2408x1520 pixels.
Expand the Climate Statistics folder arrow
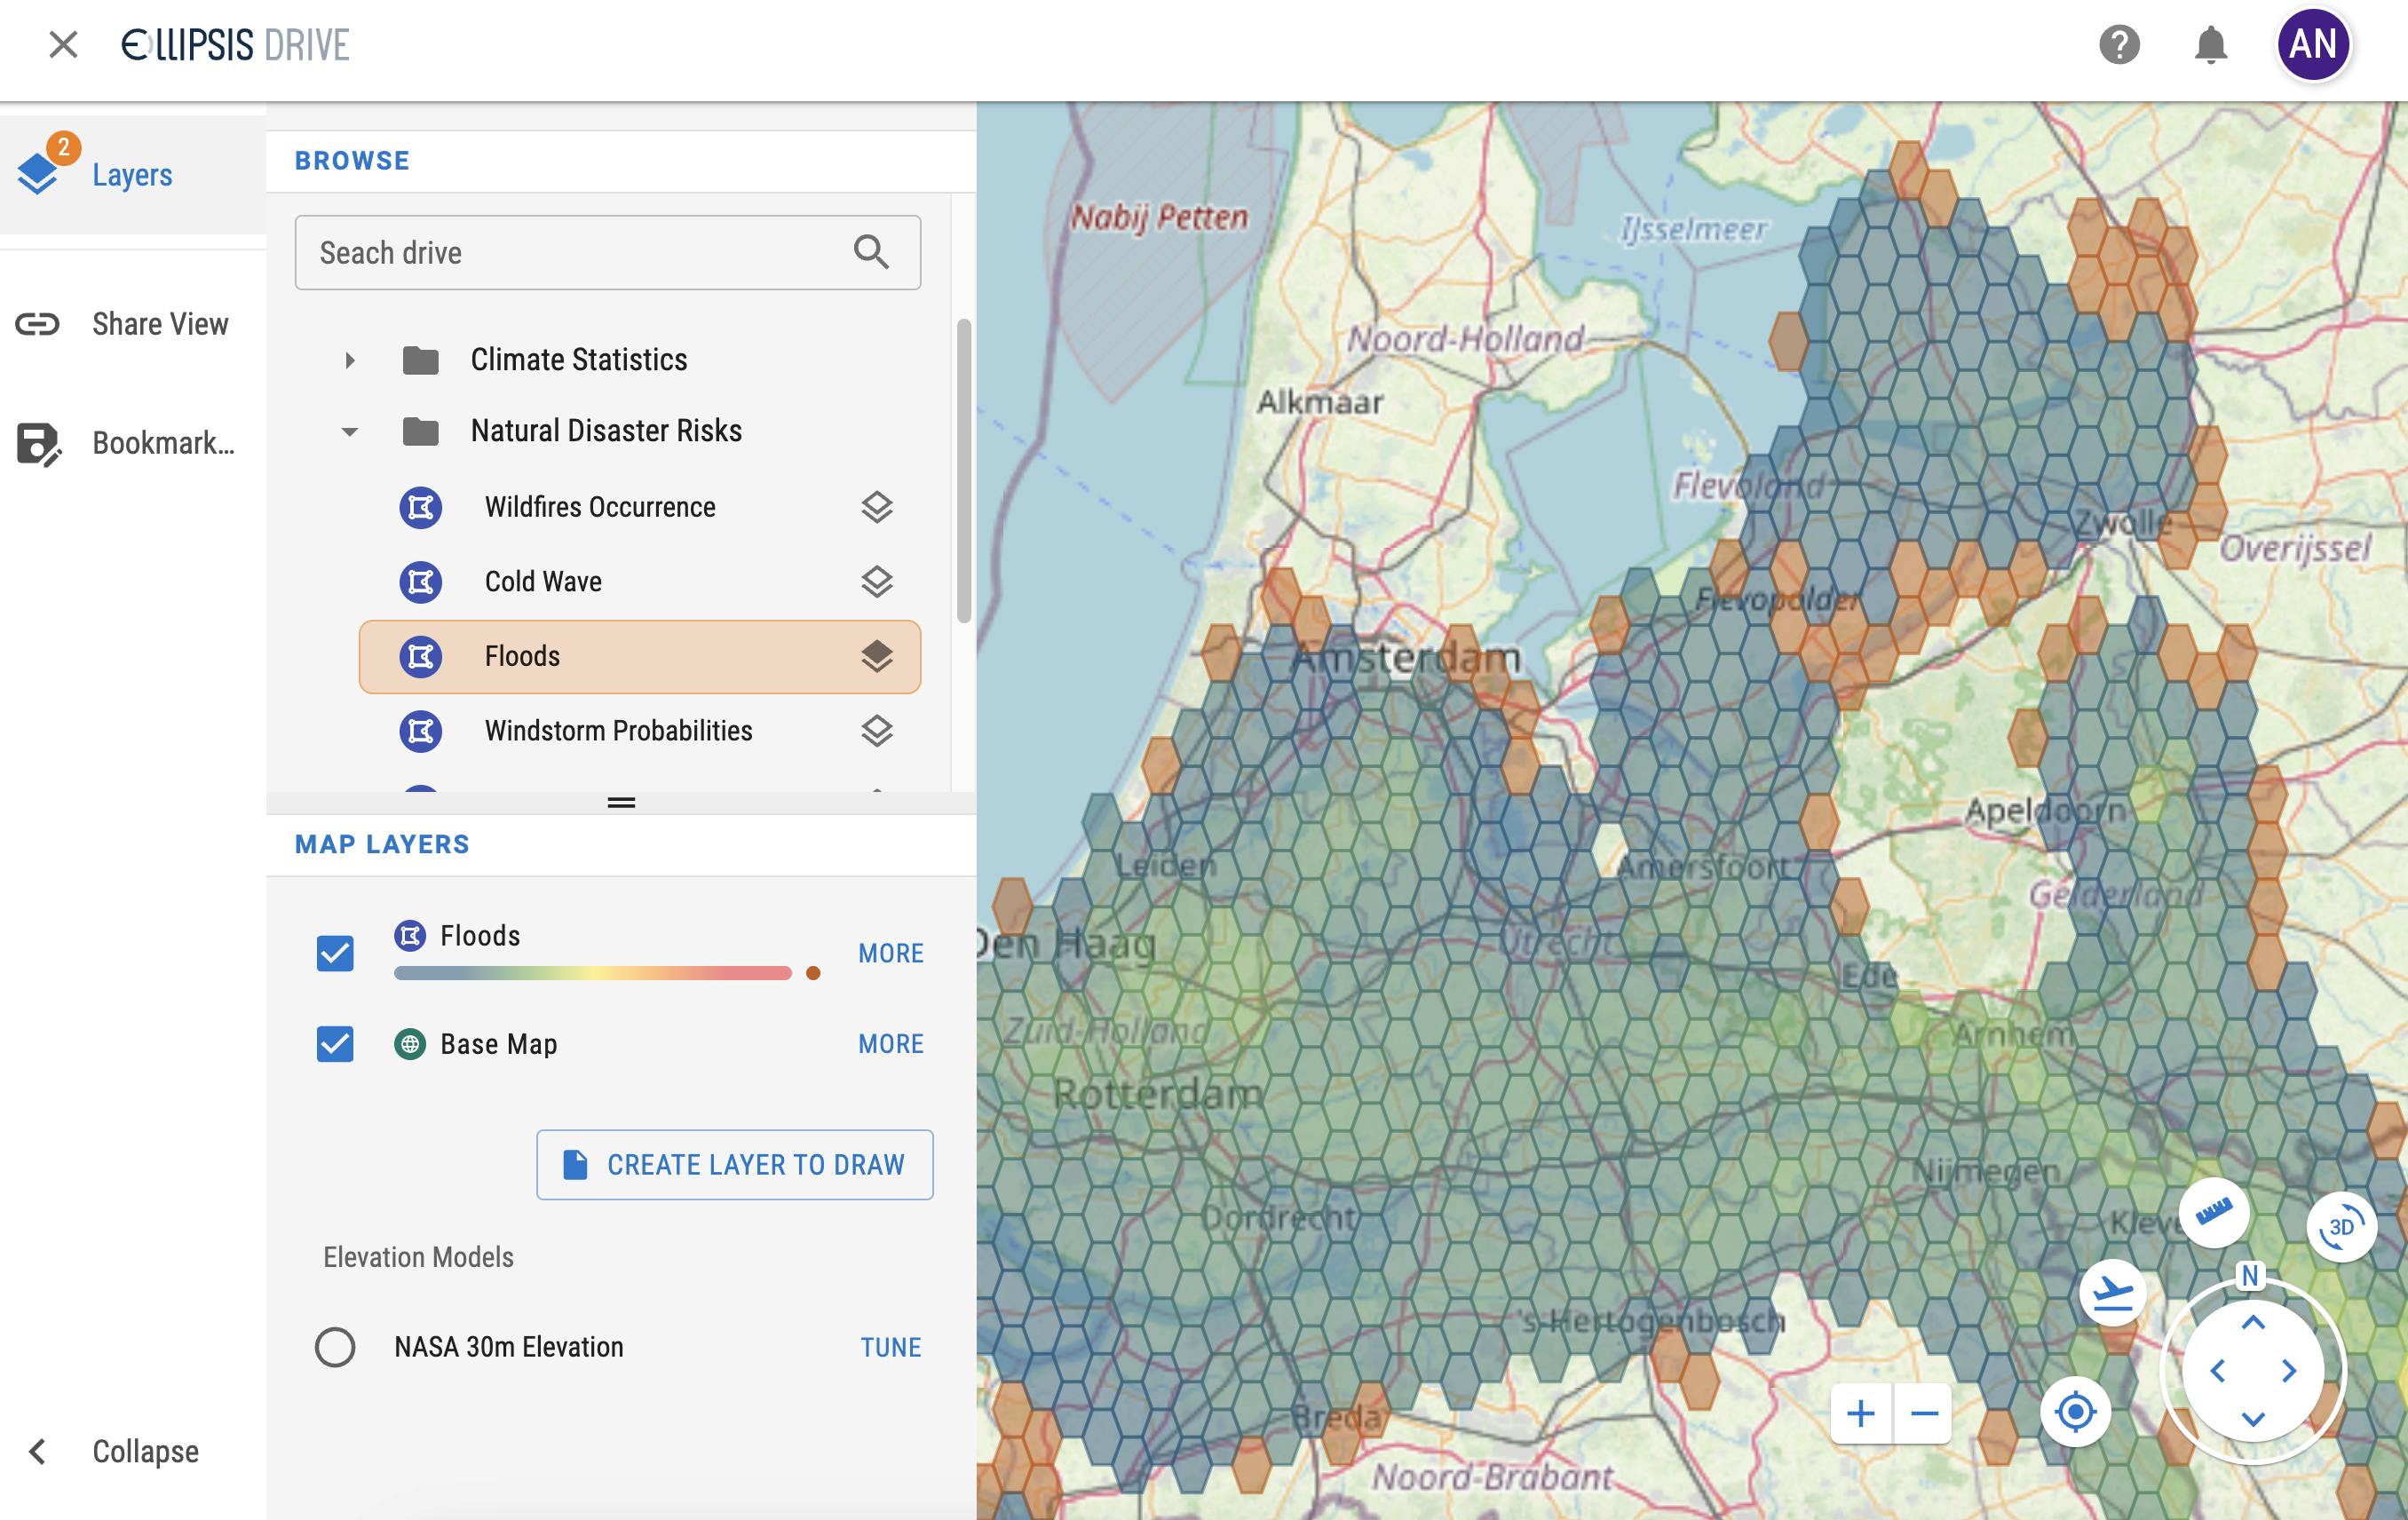point(349,360)
